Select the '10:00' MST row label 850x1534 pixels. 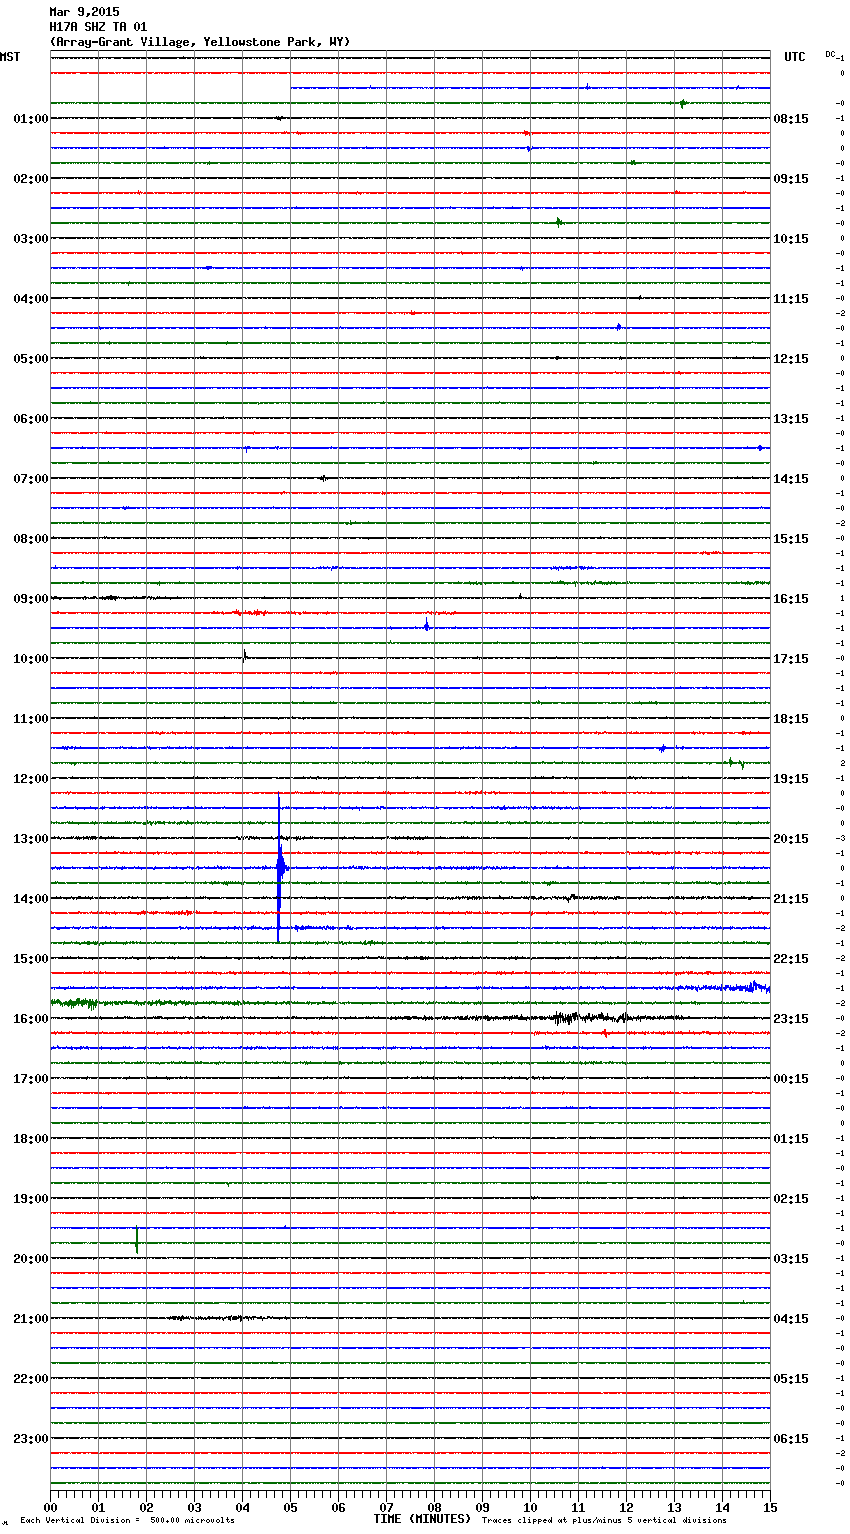pyautogui.click(x=31, y=659)
